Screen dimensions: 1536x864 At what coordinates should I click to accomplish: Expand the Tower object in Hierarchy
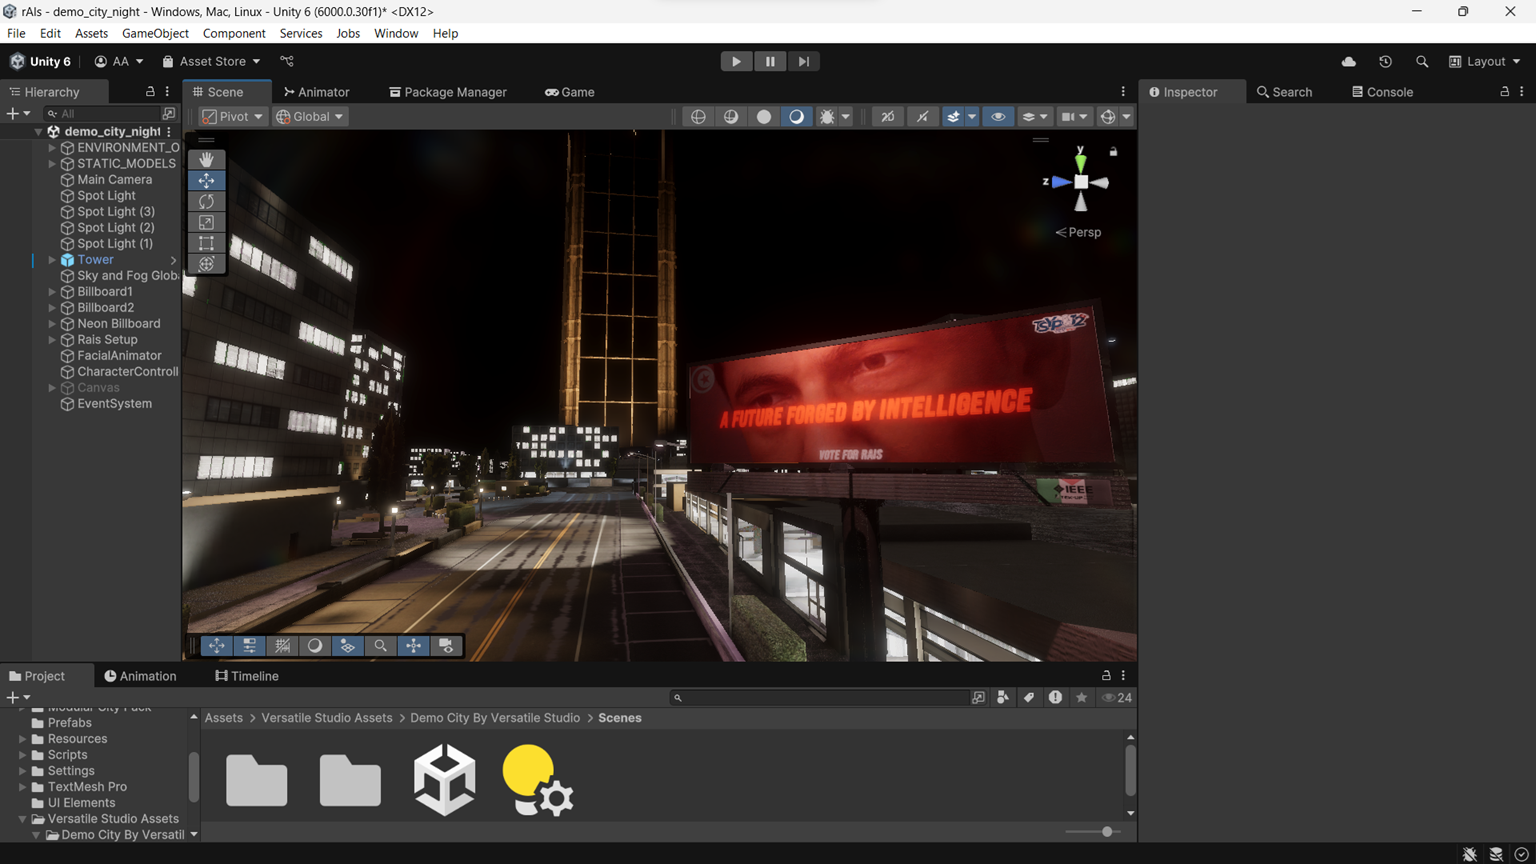pyautogui.click(x=52, y=260)
